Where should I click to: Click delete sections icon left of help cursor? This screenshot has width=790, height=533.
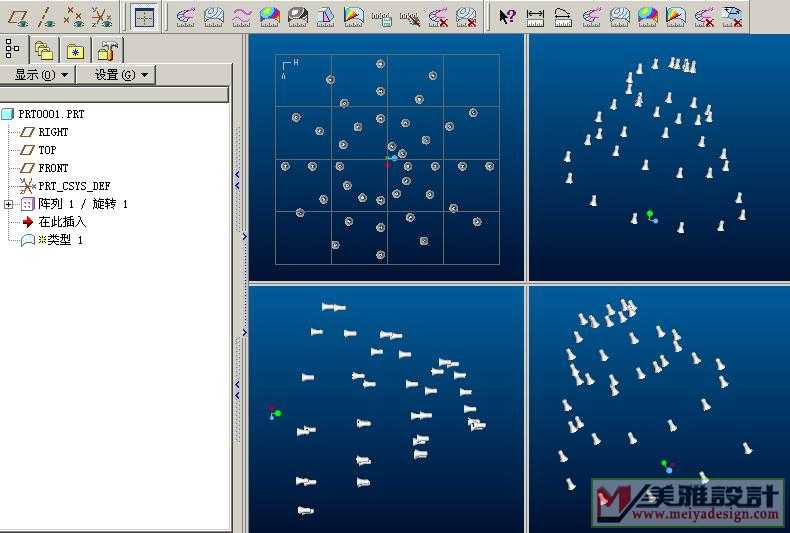tap(466, 17)
